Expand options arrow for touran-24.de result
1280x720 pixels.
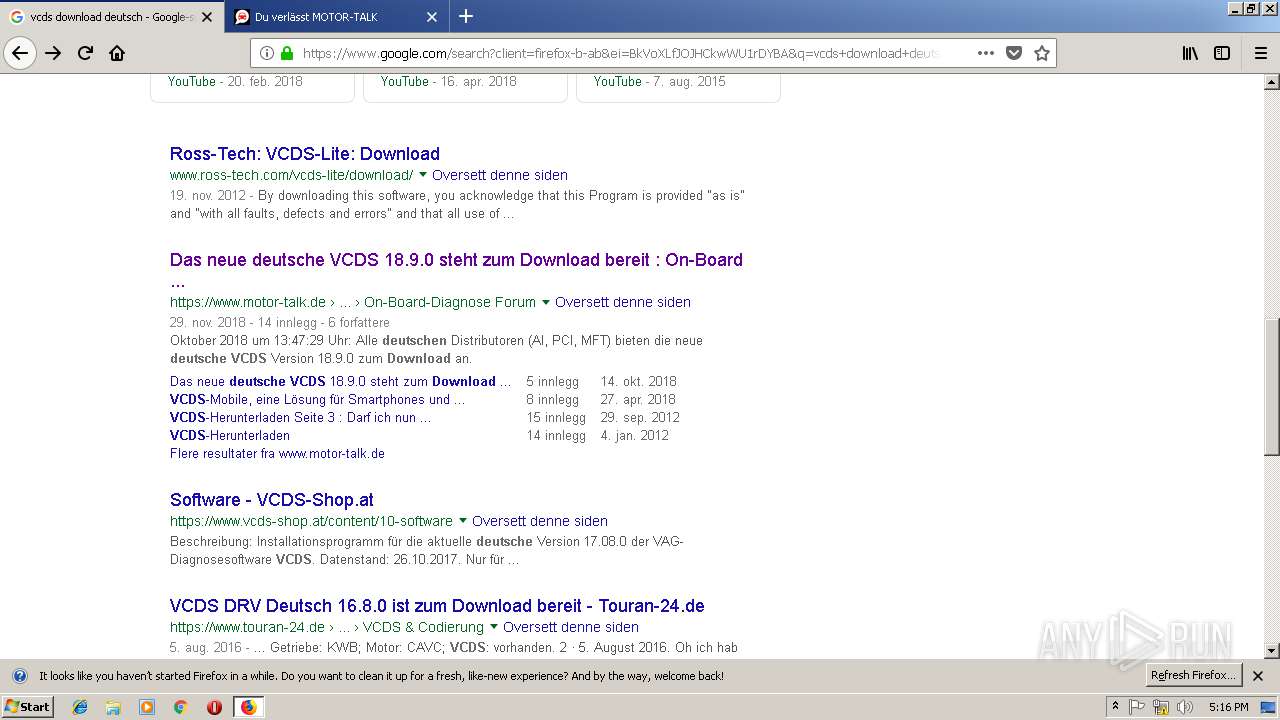pos(494,627)
